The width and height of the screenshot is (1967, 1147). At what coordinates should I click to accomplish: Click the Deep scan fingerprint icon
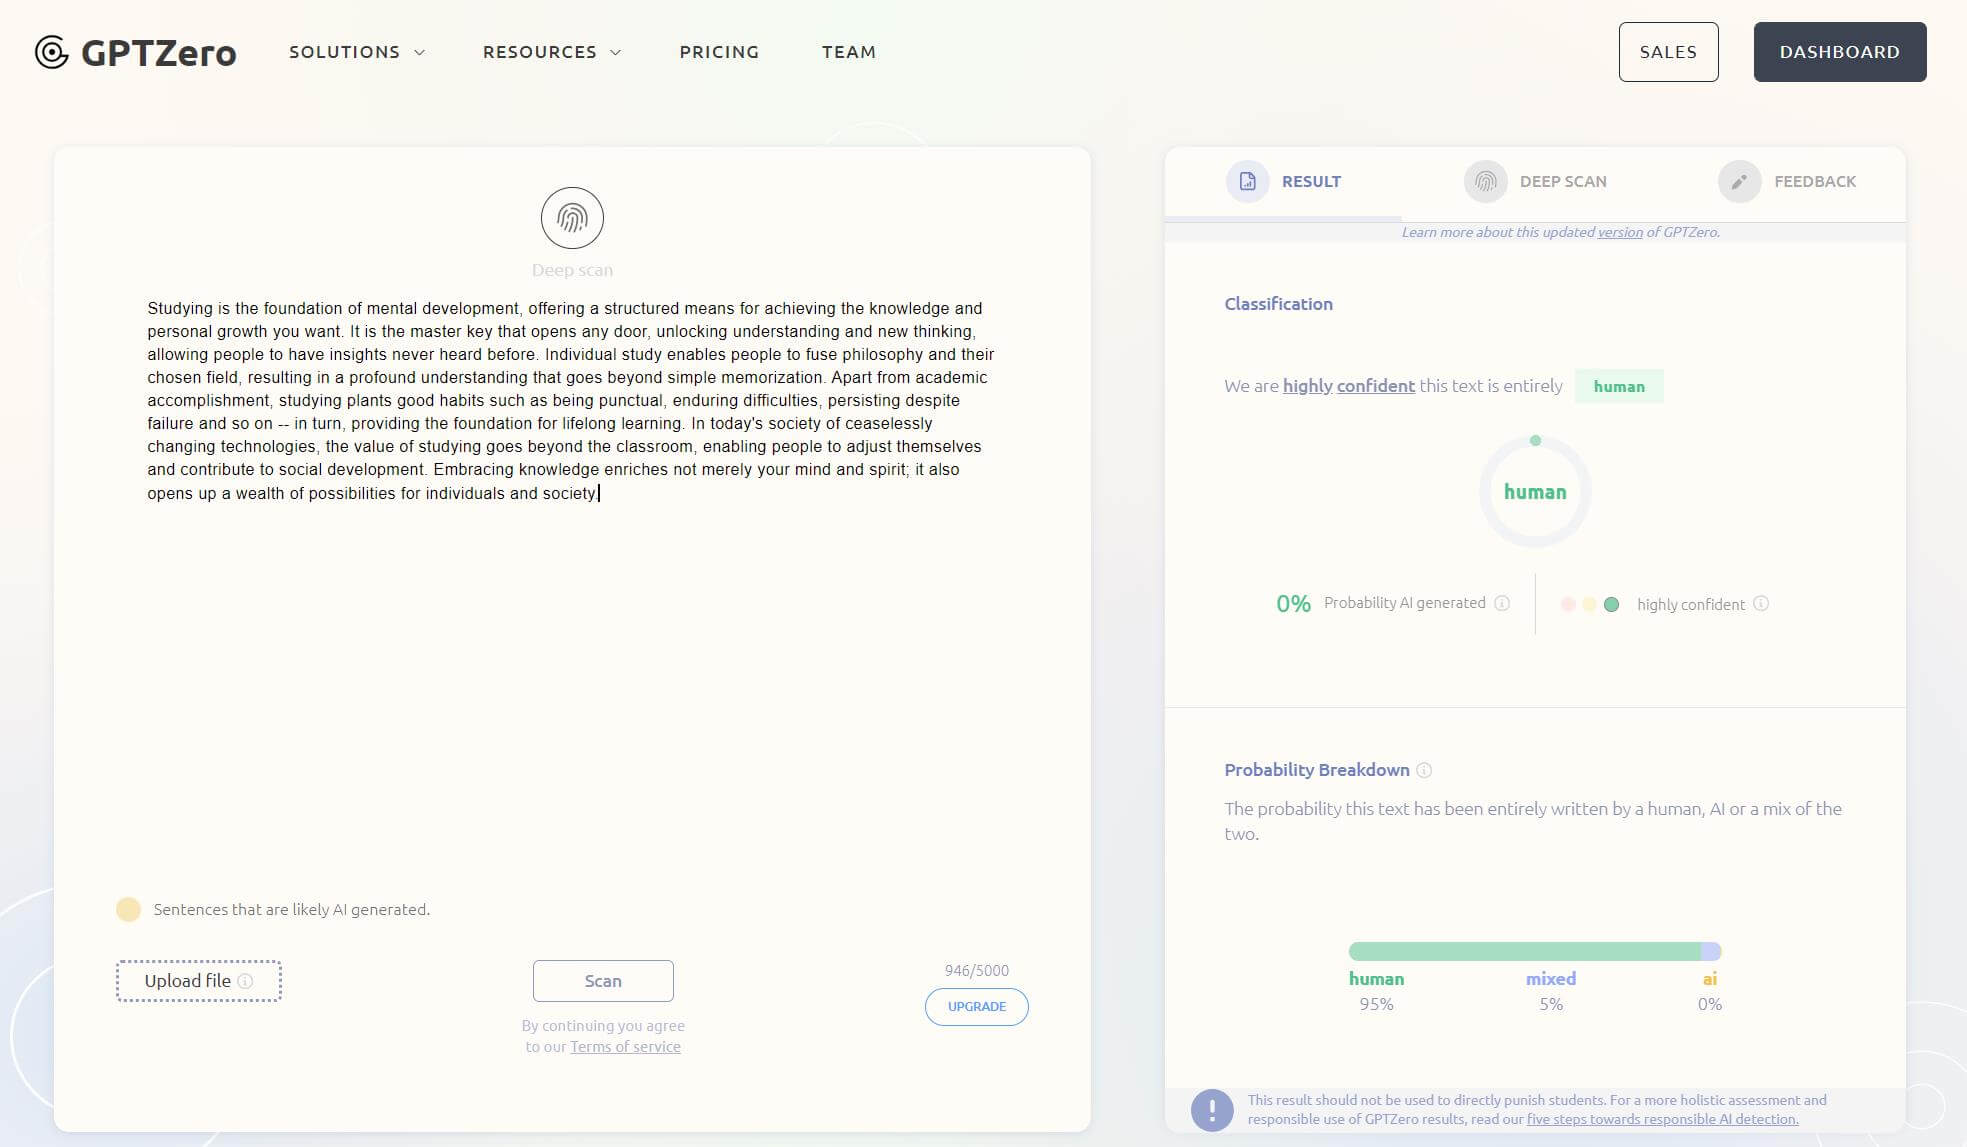point(572,218)
